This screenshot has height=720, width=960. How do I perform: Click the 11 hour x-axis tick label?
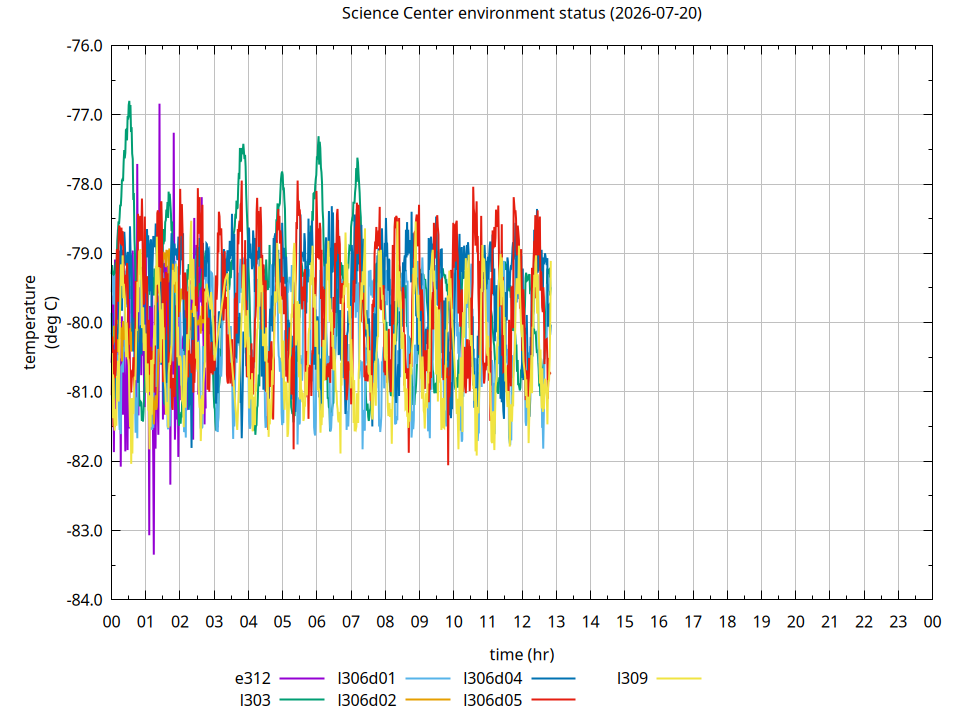click(488, 622)
